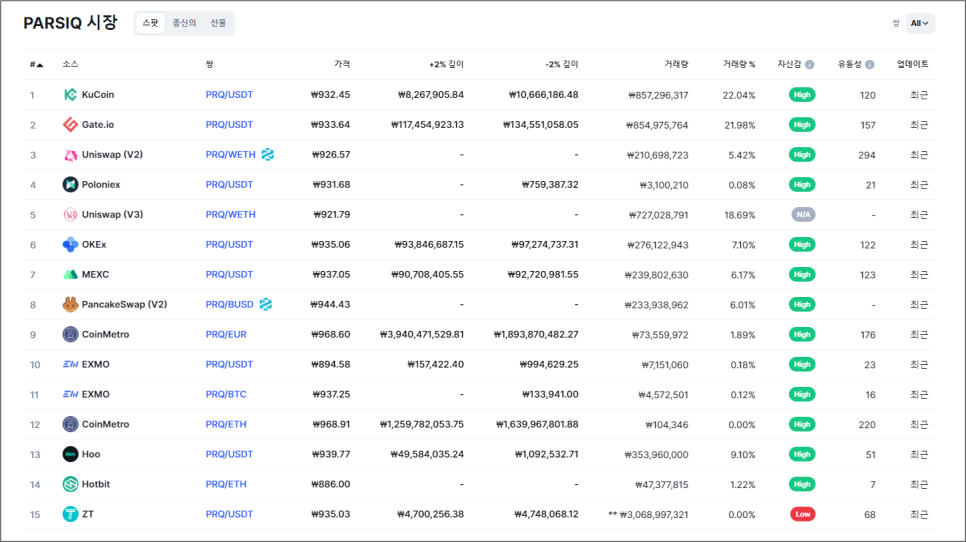
Task: Sort by the +2% 깊이 column header
Action: pyautogui.click(x=446, y=64)
